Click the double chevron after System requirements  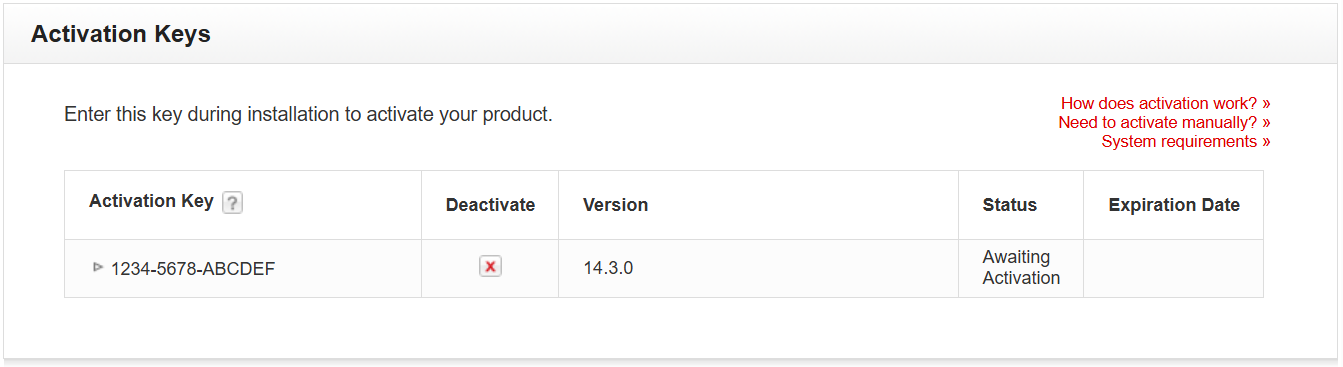(1266, 142)
